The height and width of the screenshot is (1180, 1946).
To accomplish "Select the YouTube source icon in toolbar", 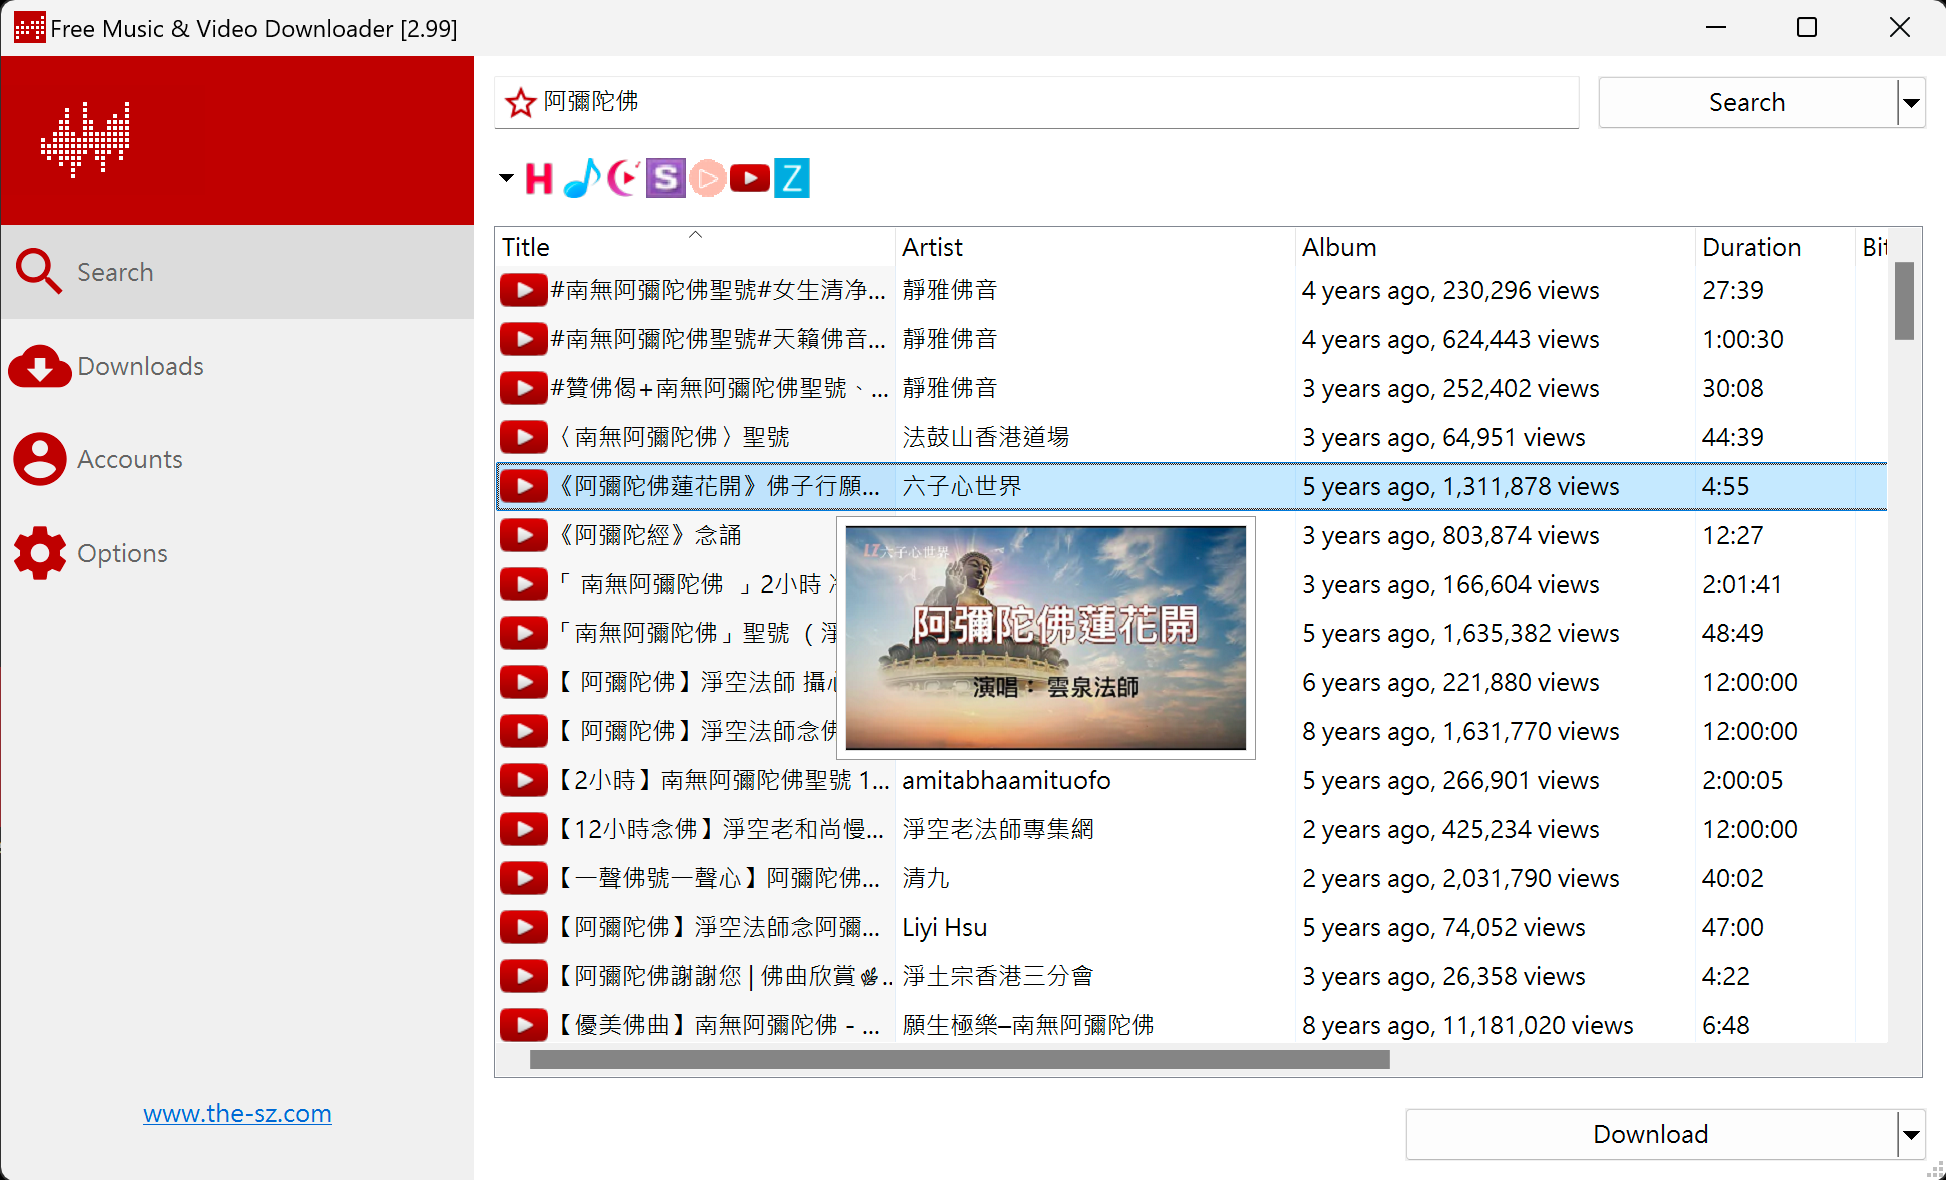I will (750, 179).
